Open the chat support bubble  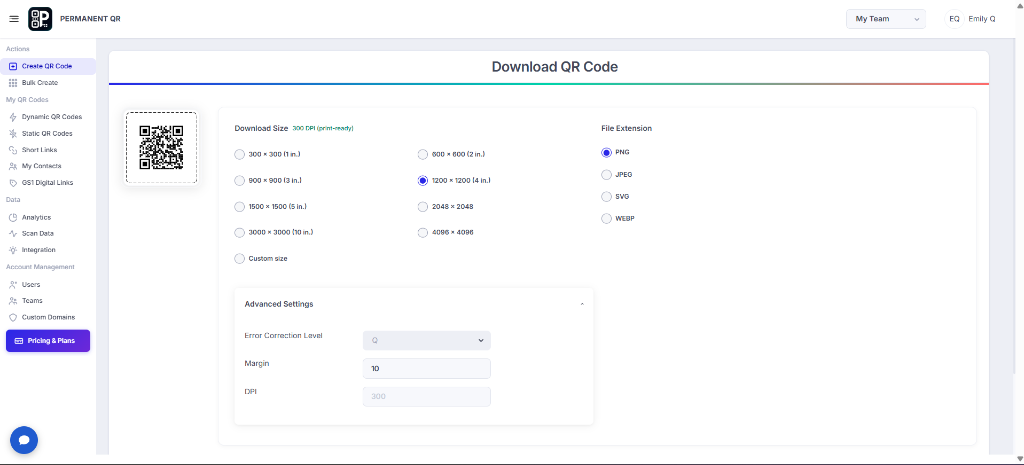click(24, 440)
